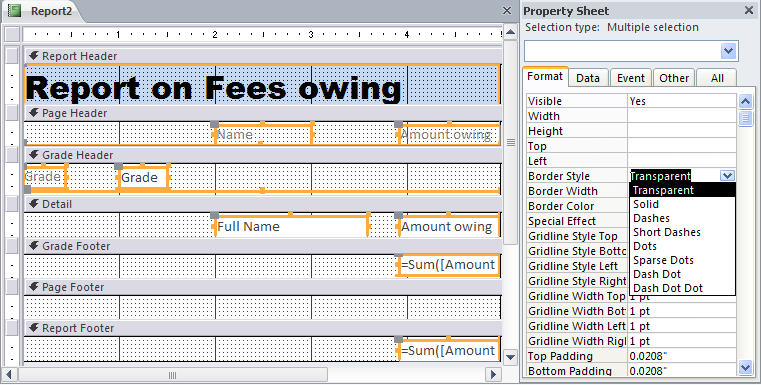This screenshot has height=385, width=761.
Task: Select the Amount owing textbox in Detail
Action: tap(449, 226)
